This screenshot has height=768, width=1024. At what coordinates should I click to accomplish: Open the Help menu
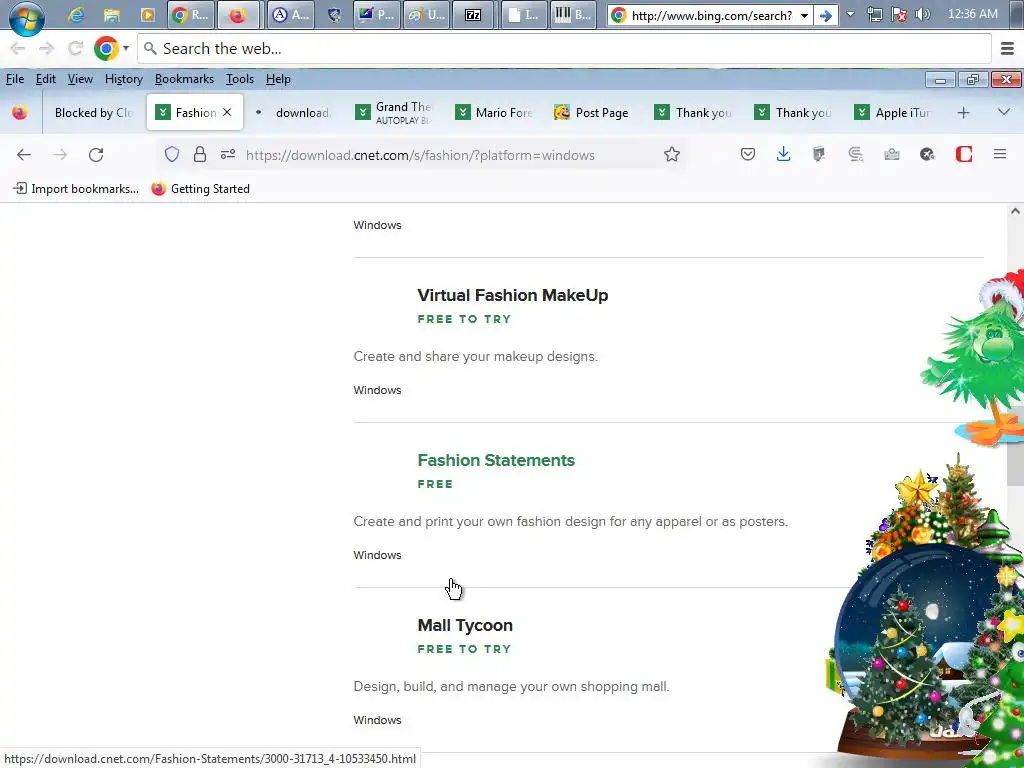[278, 79]
